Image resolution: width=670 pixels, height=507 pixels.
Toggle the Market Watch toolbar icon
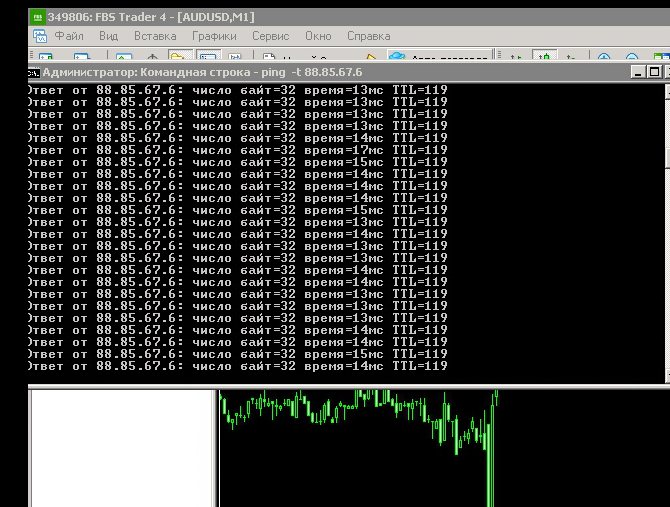124,56
